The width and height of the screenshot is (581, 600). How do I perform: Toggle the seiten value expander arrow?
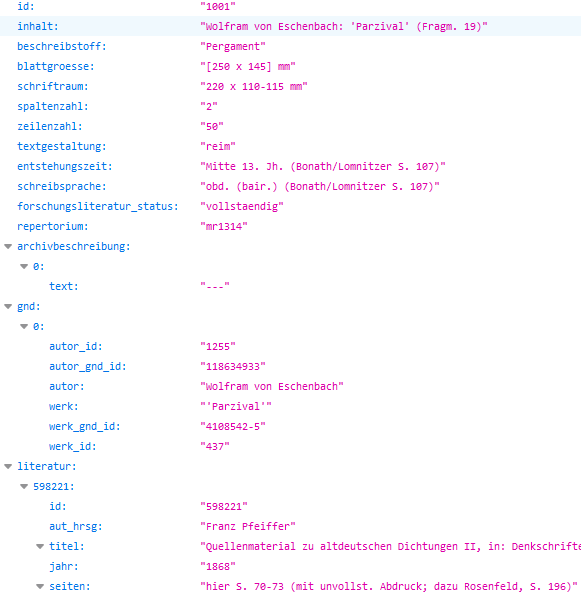click(x=40, y=587)
